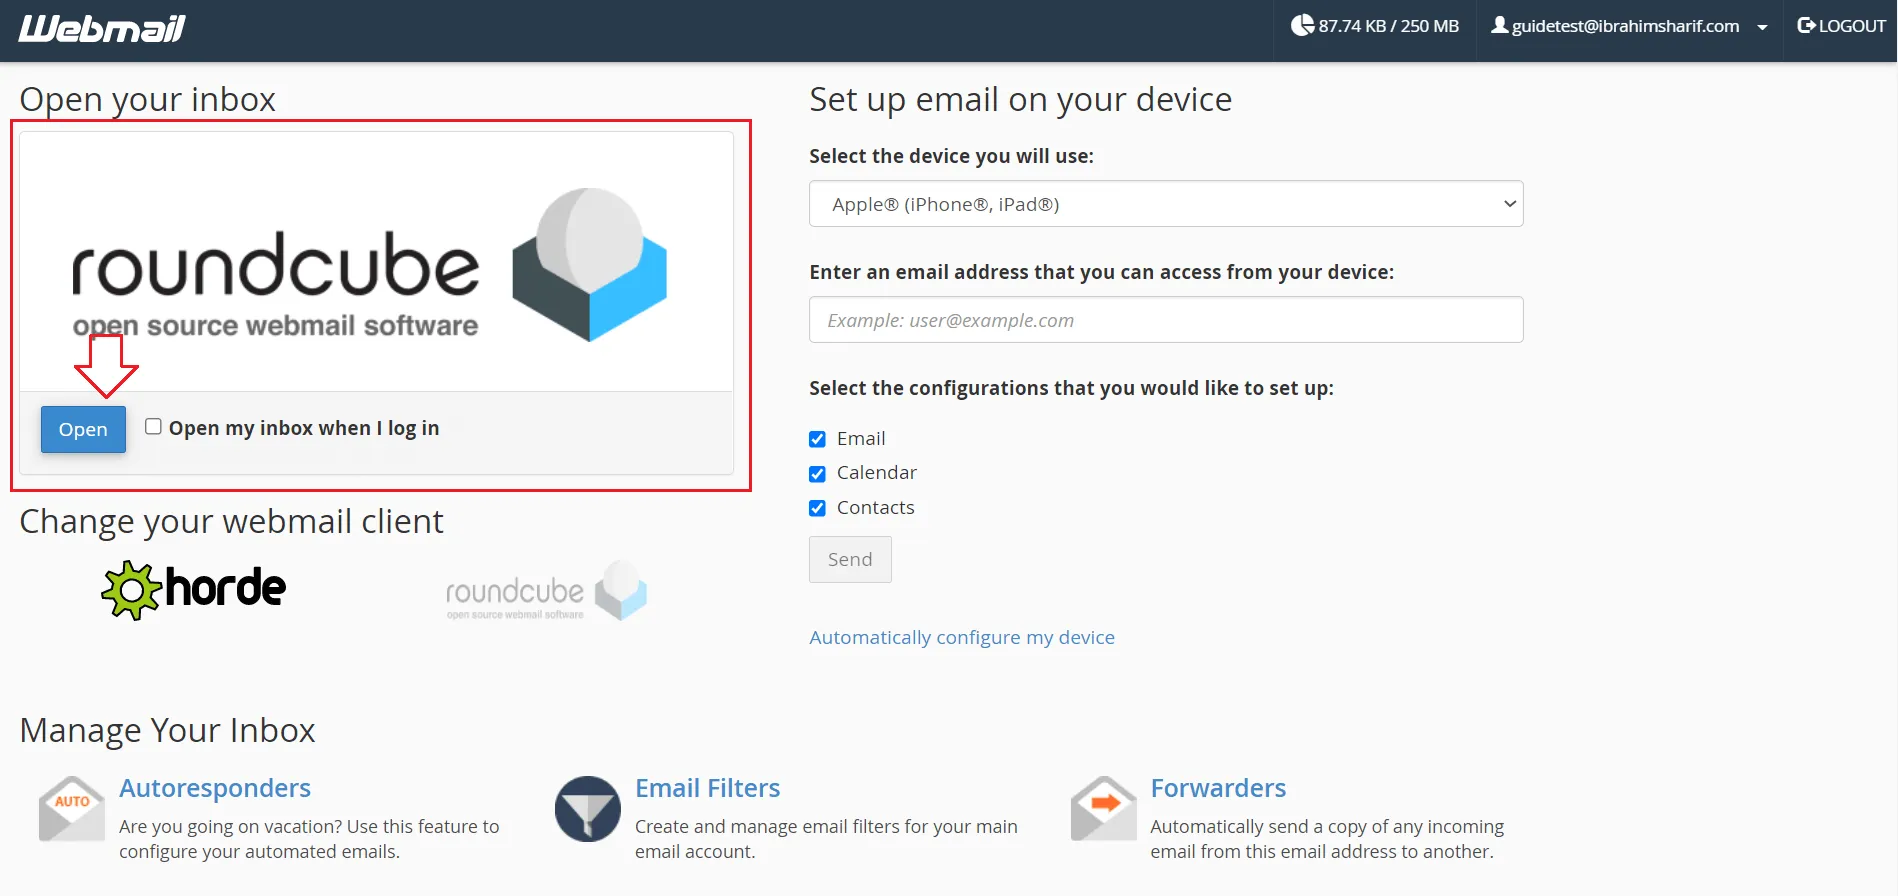The width and height of the screenshot is (1898, 896).
Task: Click the large Roundcube inbox logo
Action: click(370, 266)
